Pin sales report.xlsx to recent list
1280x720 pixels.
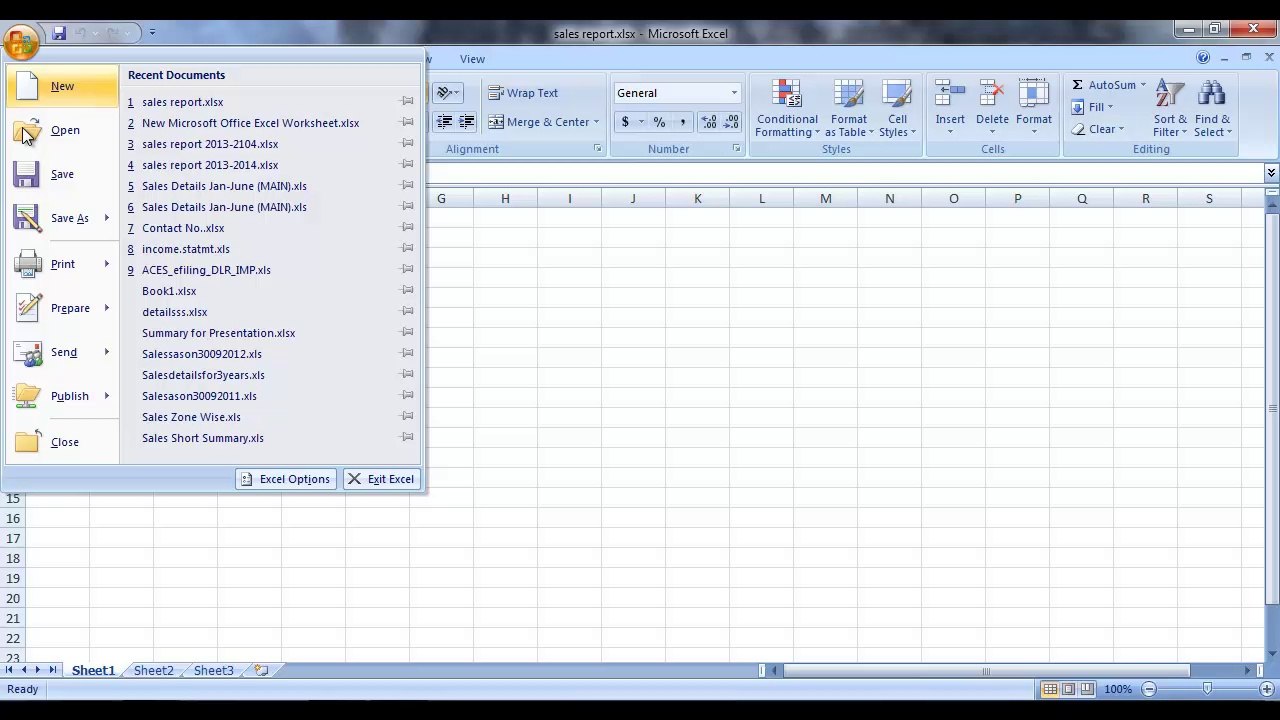click(x=407, y=101)
